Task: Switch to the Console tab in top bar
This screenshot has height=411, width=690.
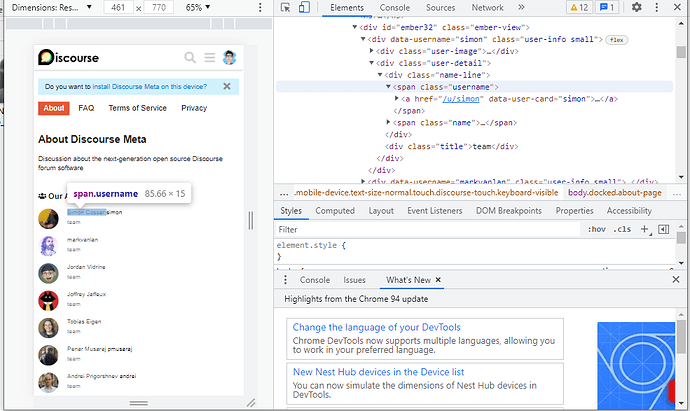Action: pos(395,7)
